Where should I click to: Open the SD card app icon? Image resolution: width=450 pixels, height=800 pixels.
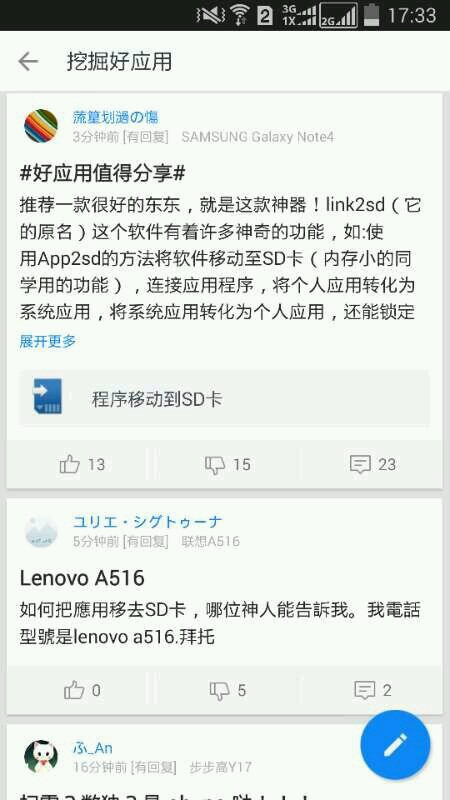[x=47, y=396]
